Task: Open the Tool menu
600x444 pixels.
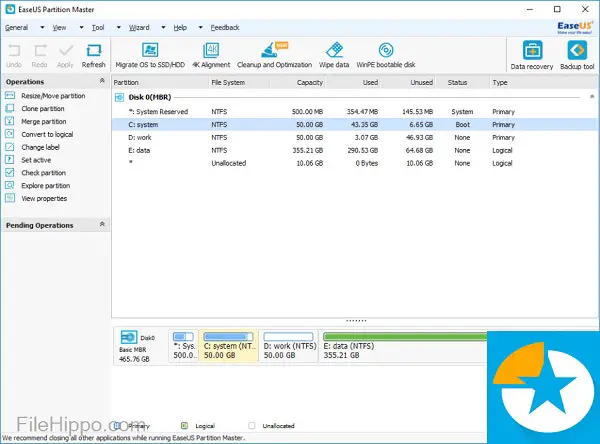Action: pos(98,28)
